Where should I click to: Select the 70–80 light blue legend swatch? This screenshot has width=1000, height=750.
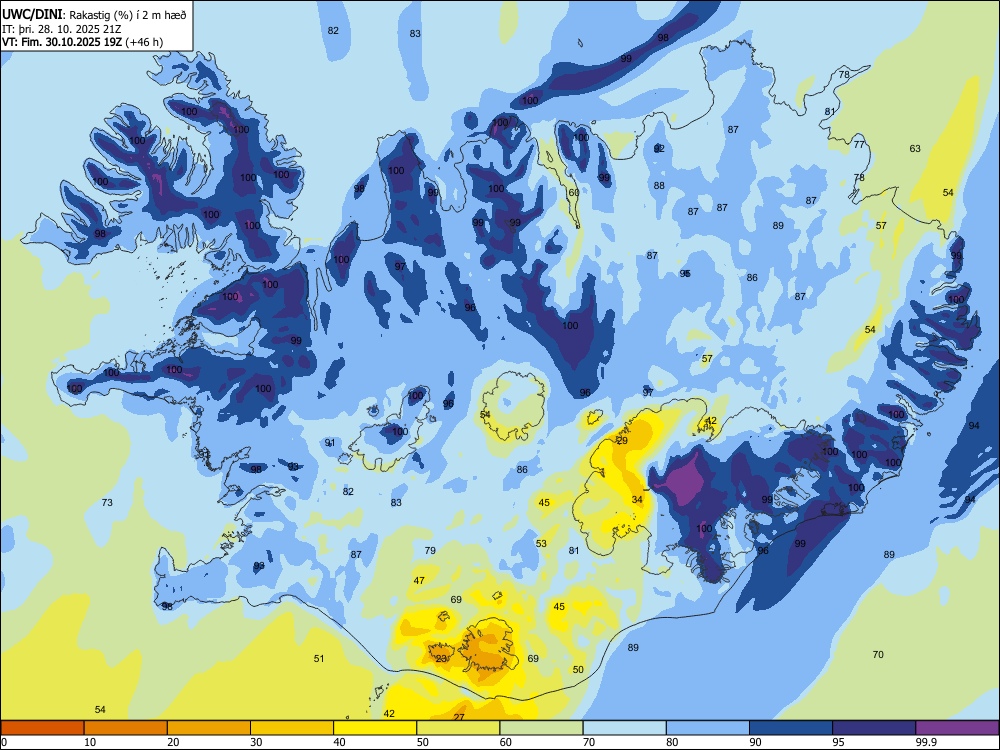[x=624, y=728]
